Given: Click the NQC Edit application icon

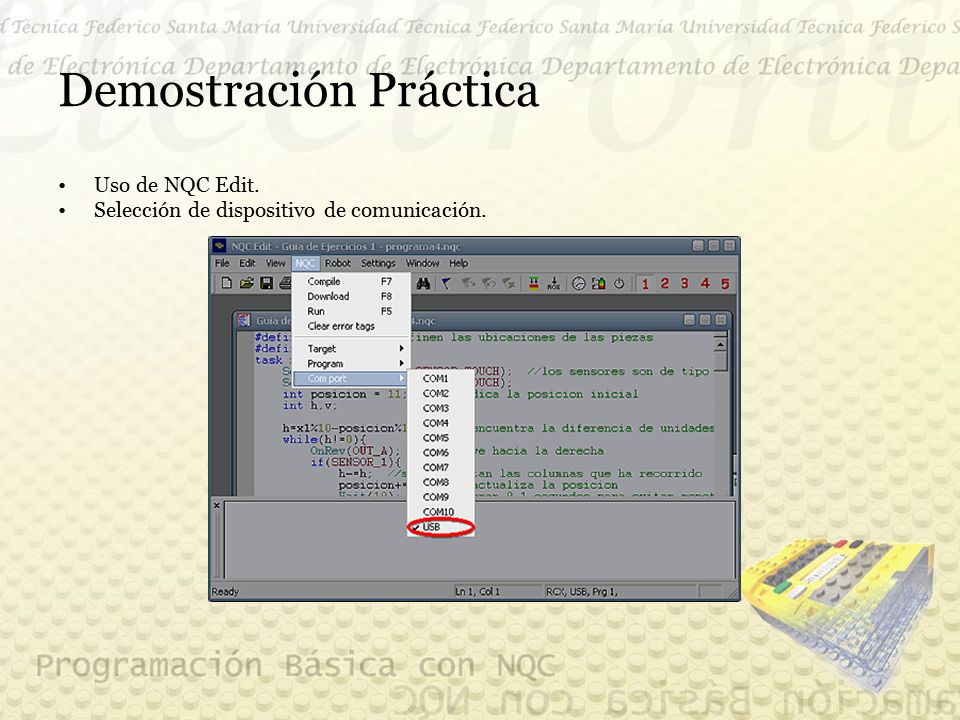Looking at the screenshot, I should (x=219, y=246).
